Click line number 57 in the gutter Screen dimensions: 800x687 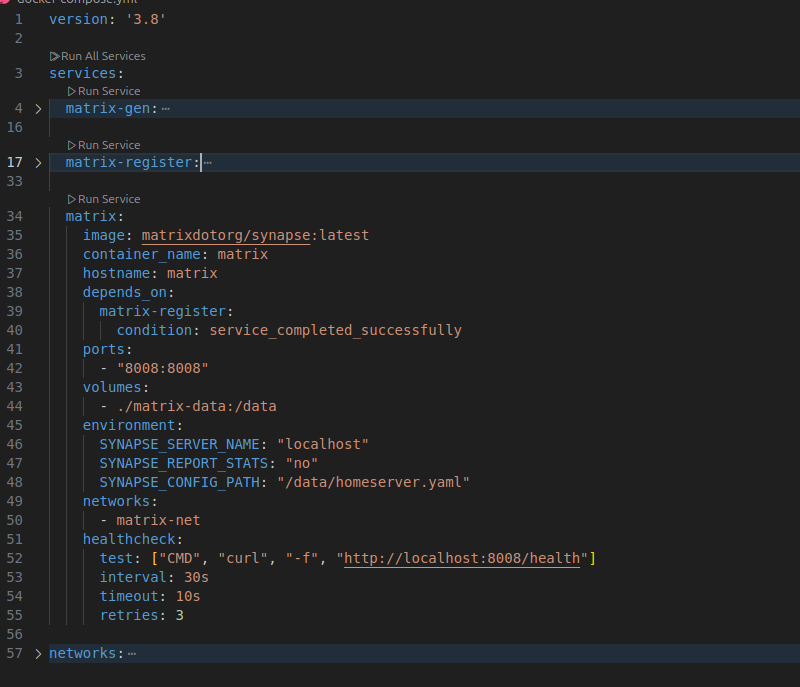click(14, 653)
